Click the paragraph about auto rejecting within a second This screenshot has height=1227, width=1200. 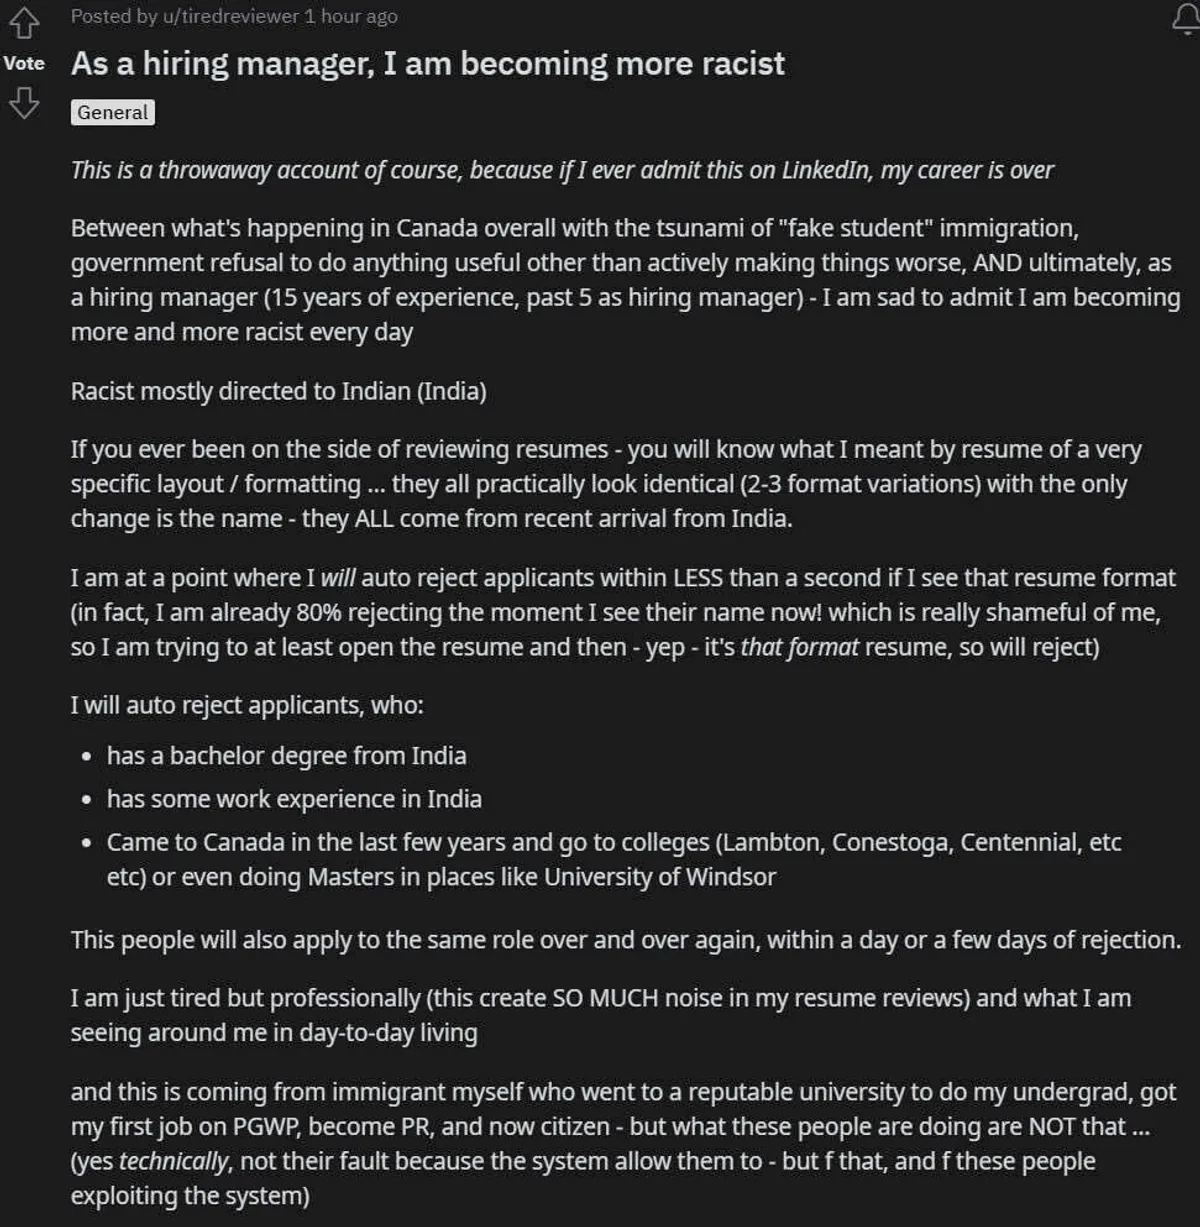coord(620,612)
